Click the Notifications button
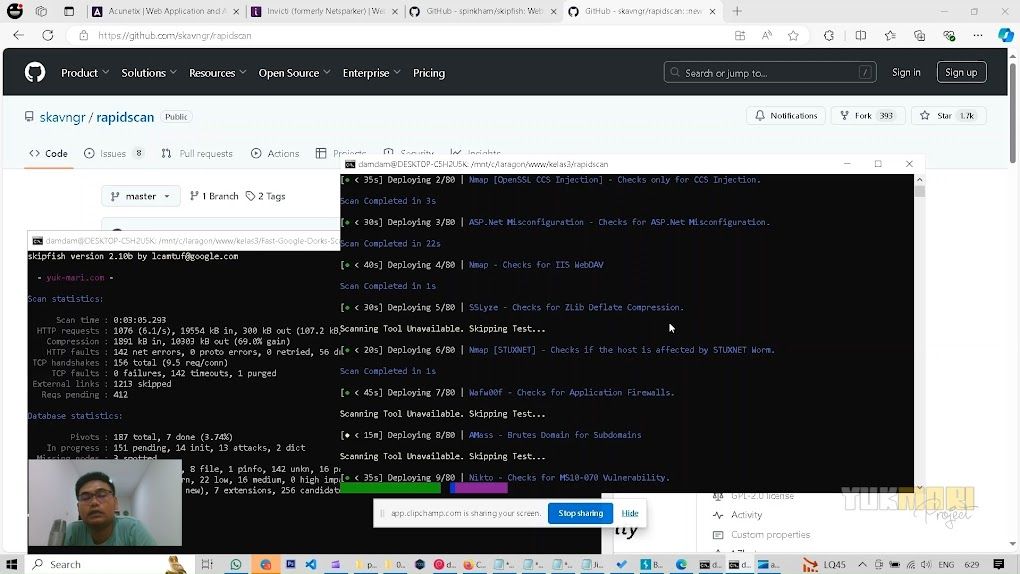Screen dimensions: 1020x574 [786, 116]
